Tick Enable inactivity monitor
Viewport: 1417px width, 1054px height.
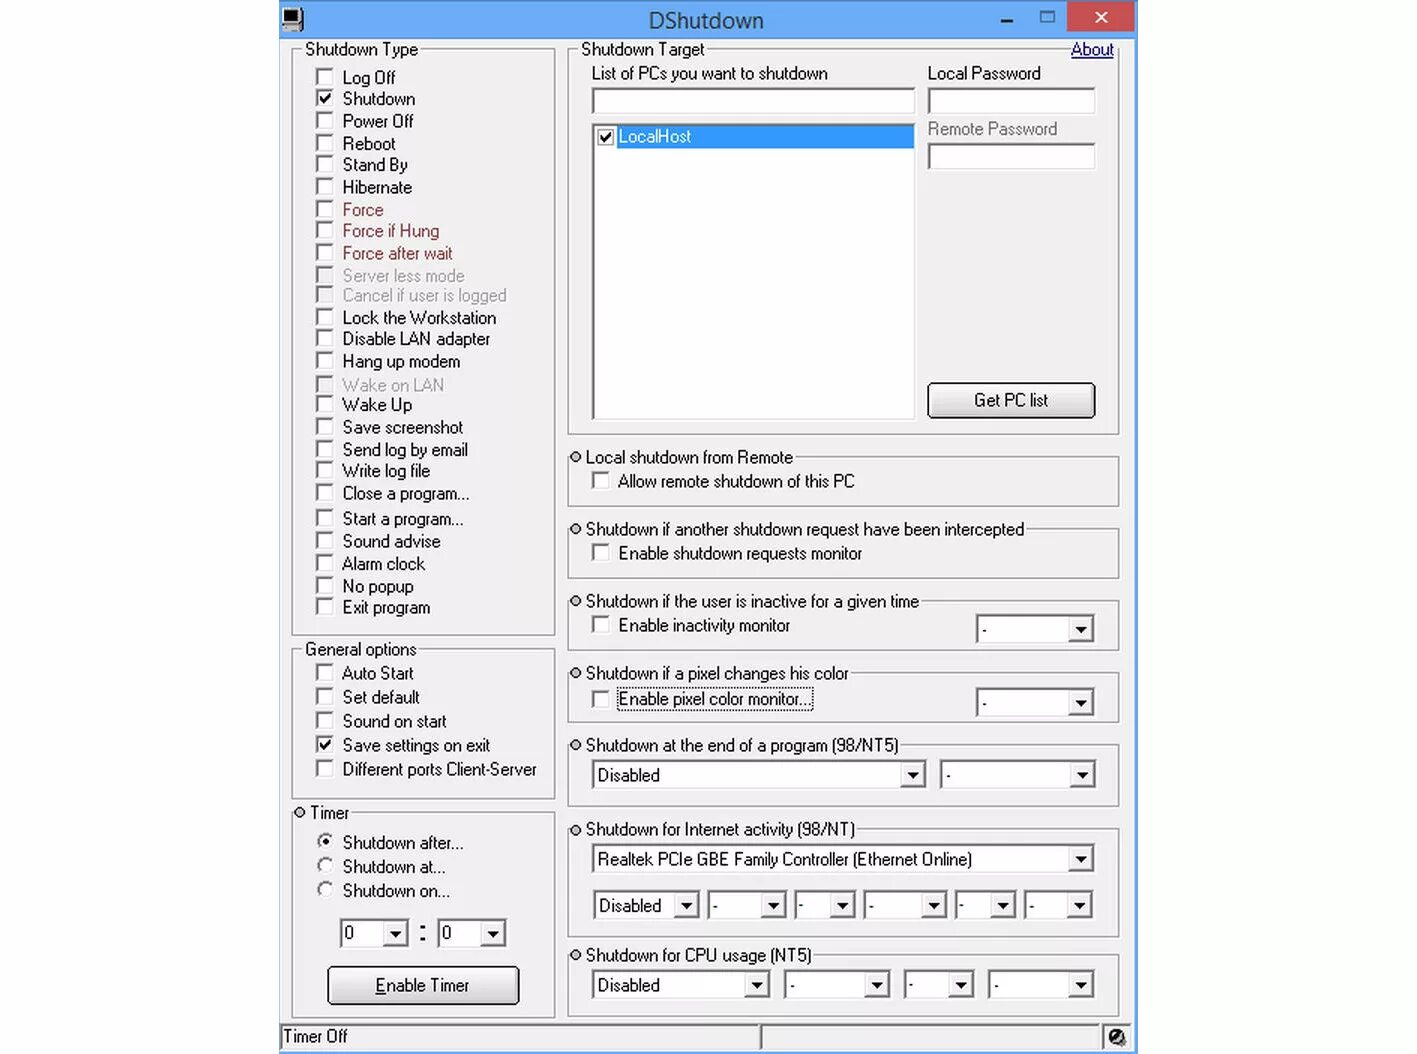pos(600,625)
